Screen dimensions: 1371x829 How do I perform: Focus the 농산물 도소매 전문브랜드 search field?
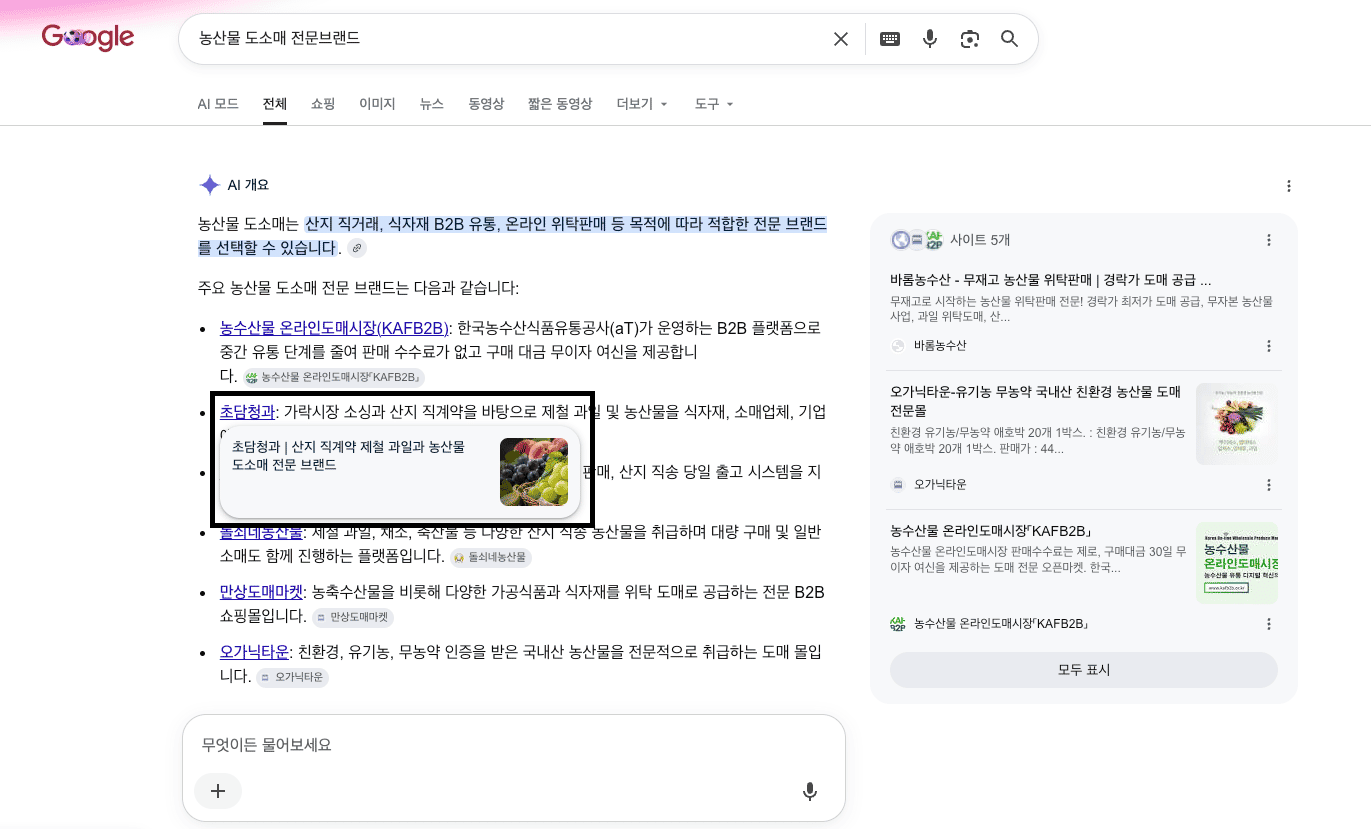tap(506, 39)
